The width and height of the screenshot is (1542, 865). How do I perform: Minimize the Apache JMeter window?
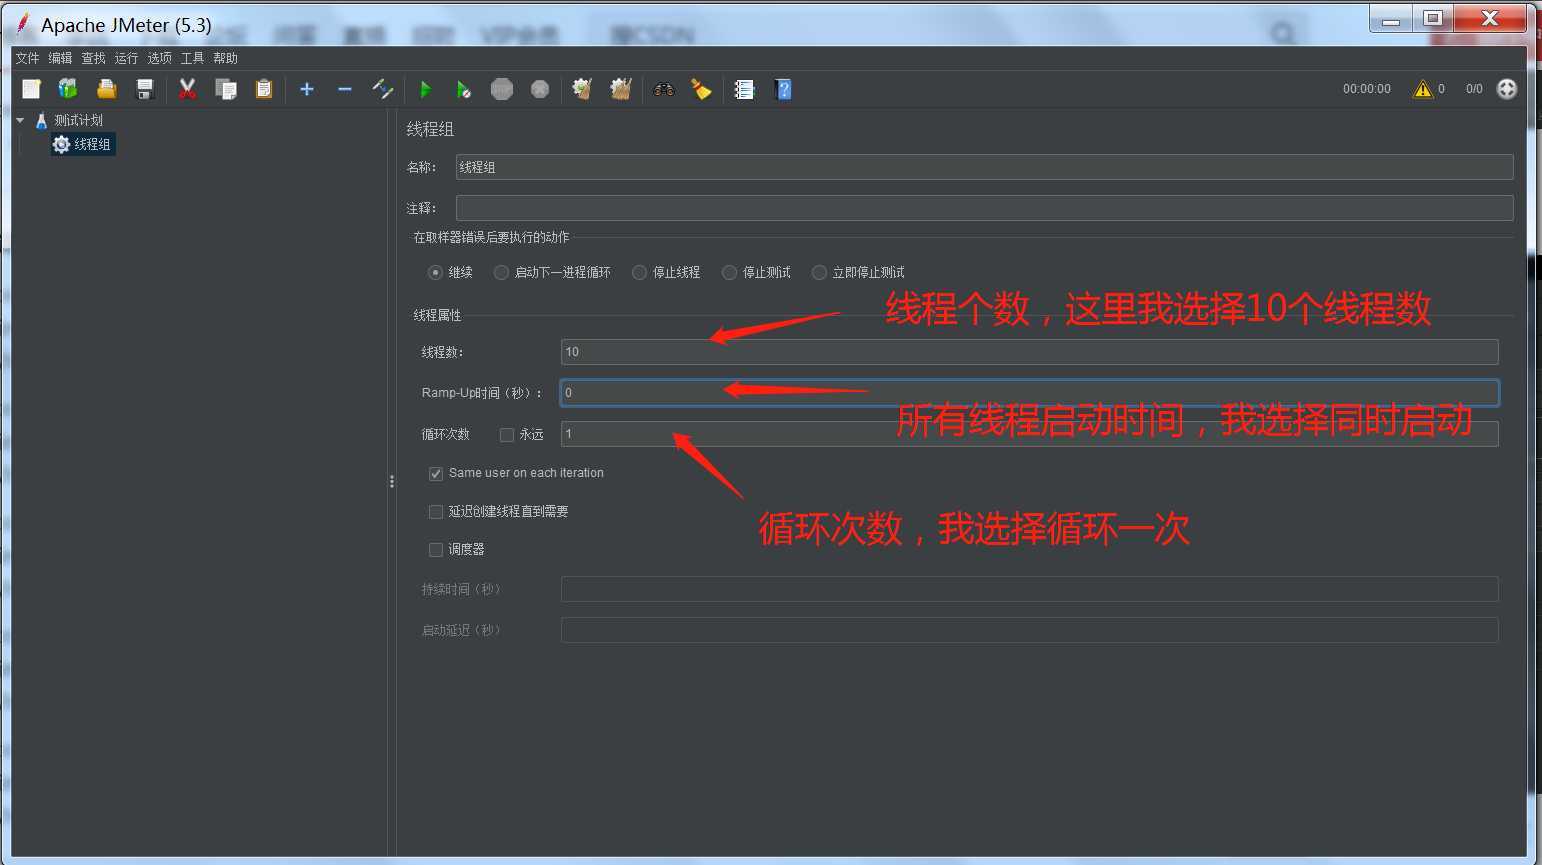(x=1391, y=19)
